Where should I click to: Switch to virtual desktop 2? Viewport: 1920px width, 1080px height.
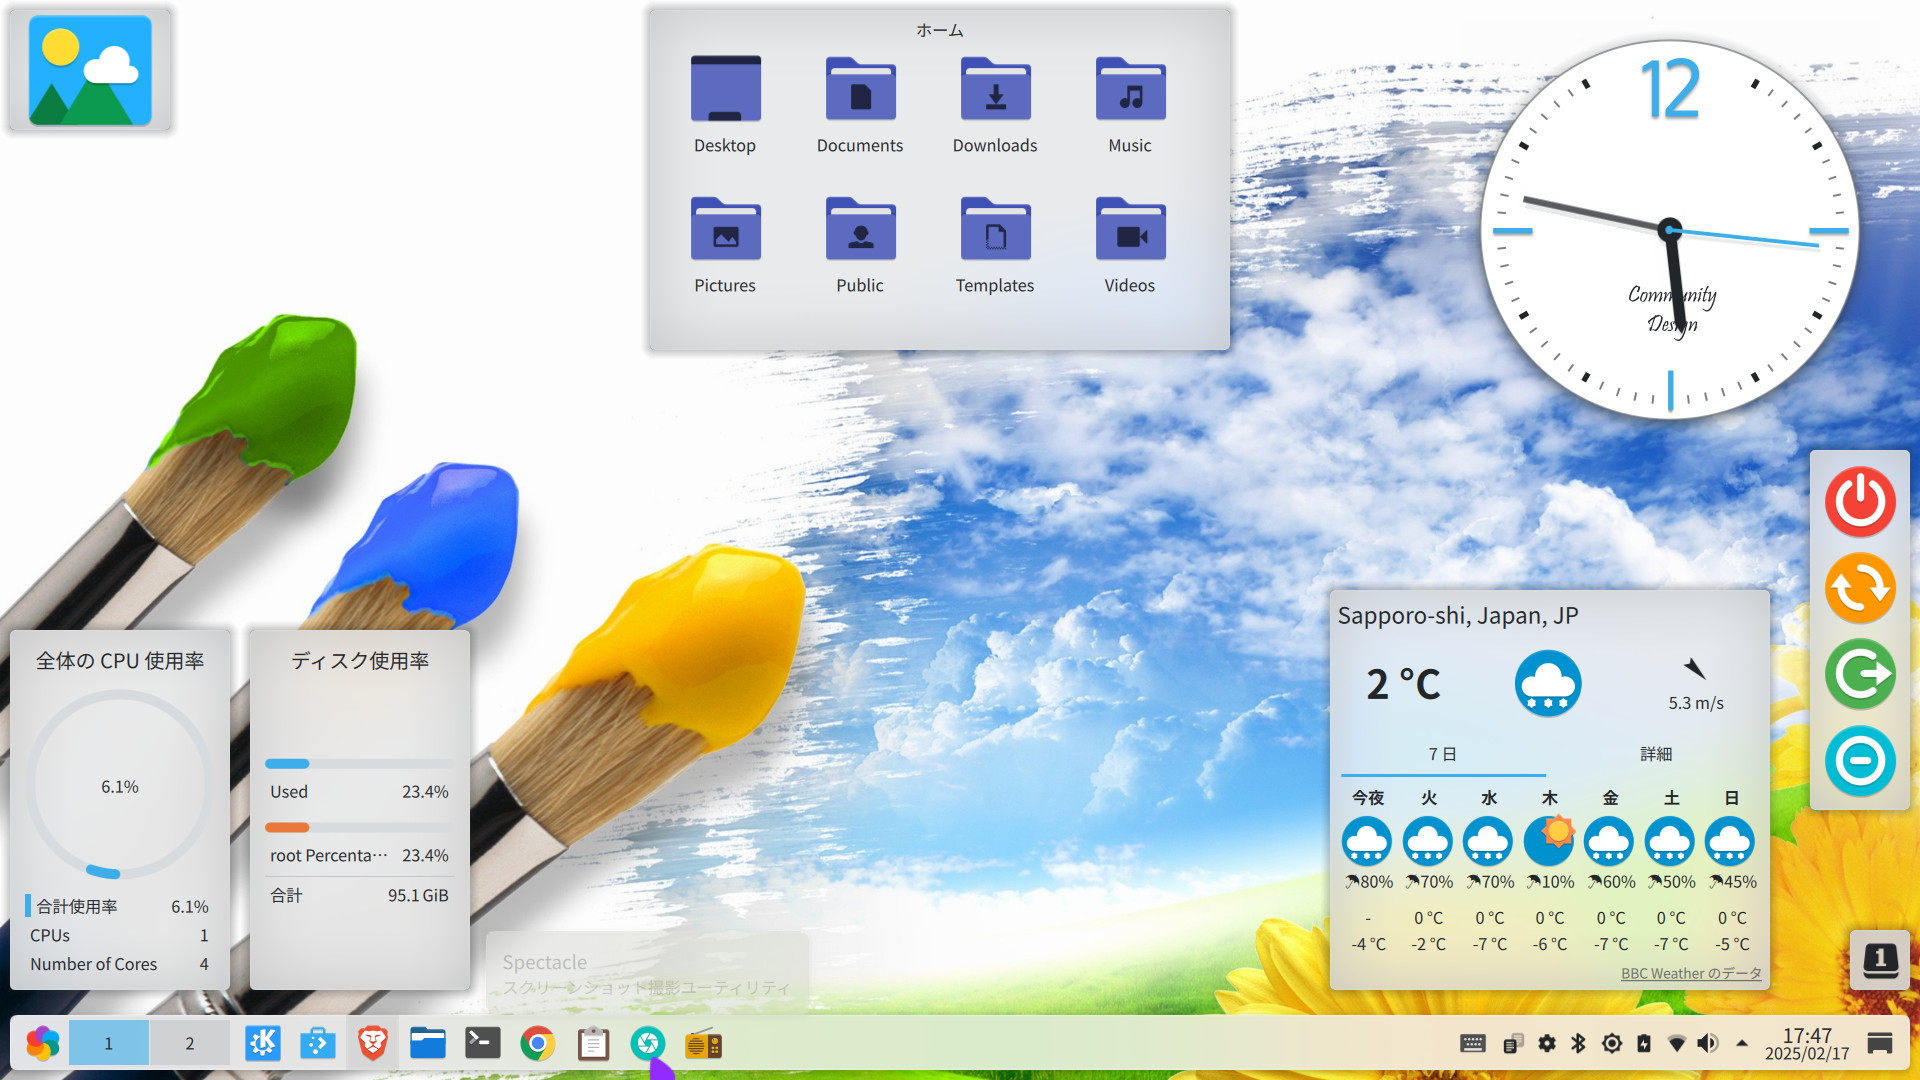tap(190, 1044)
